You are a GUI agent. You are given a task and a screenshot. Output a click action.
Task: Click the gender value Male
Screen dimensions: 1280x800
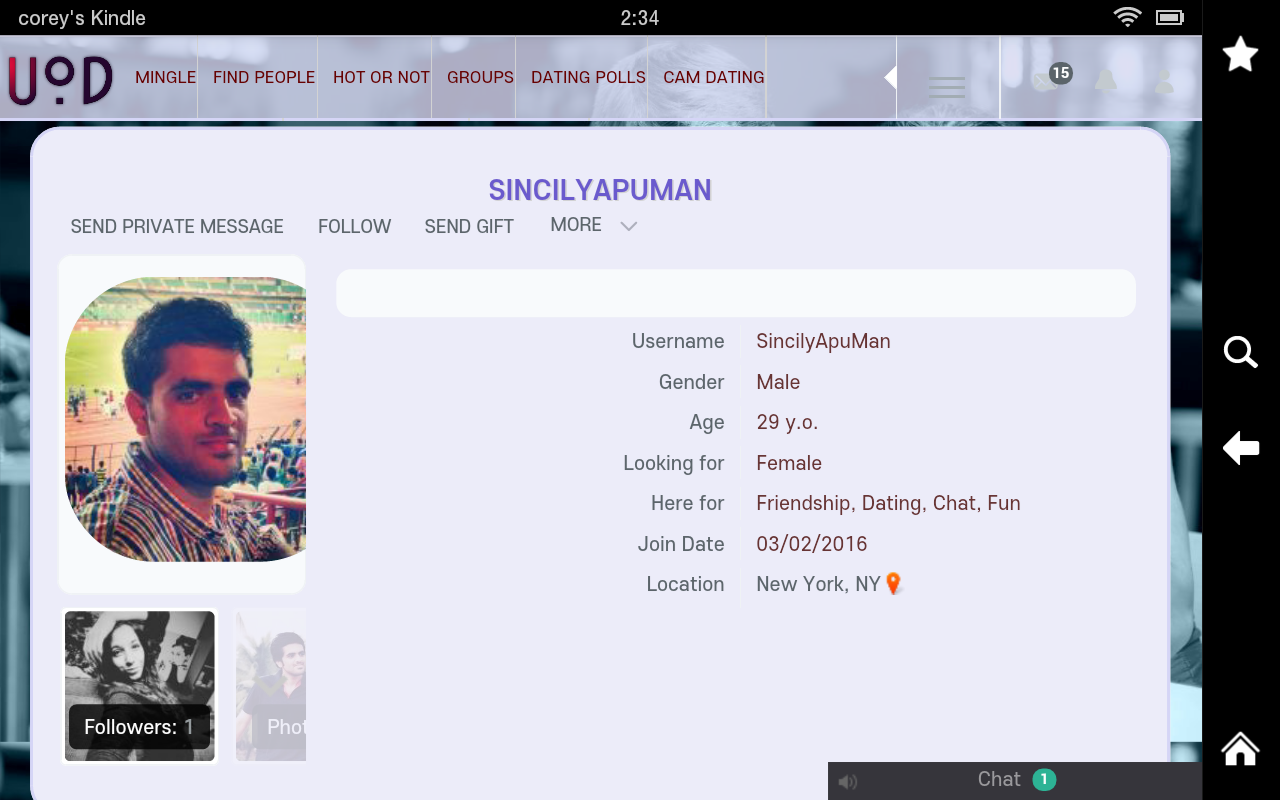click(778, 382)
